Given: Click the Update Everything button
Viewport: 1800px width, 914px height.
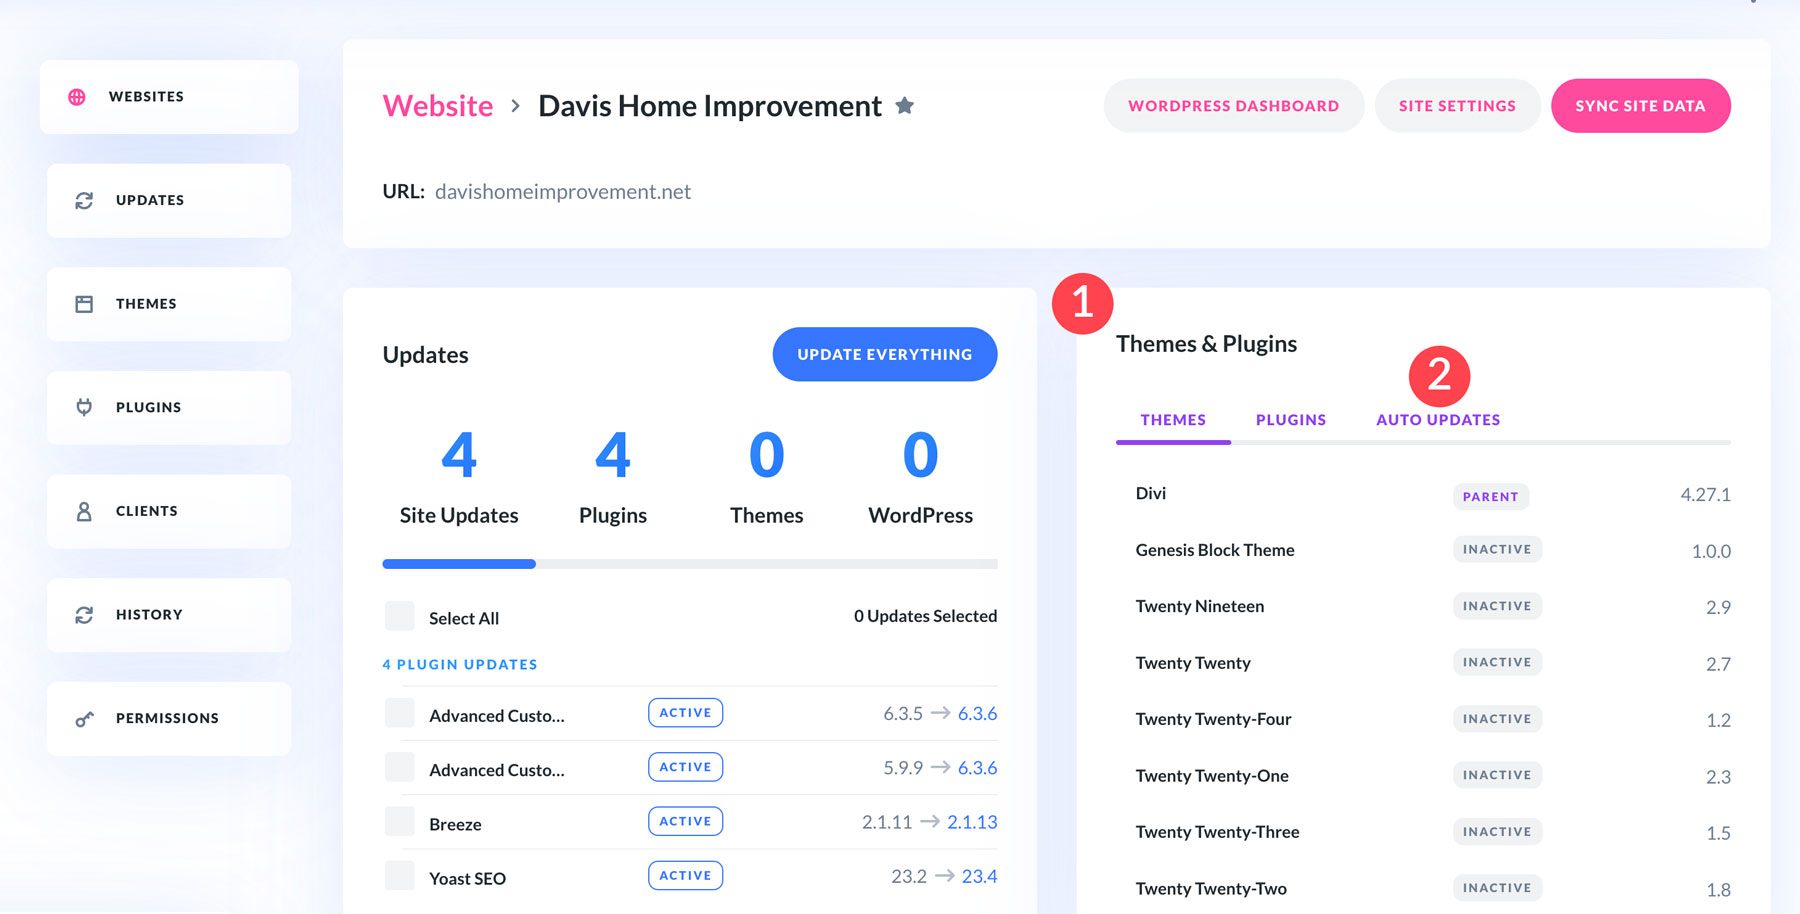Looking at the screenshot, I should 884,354.
